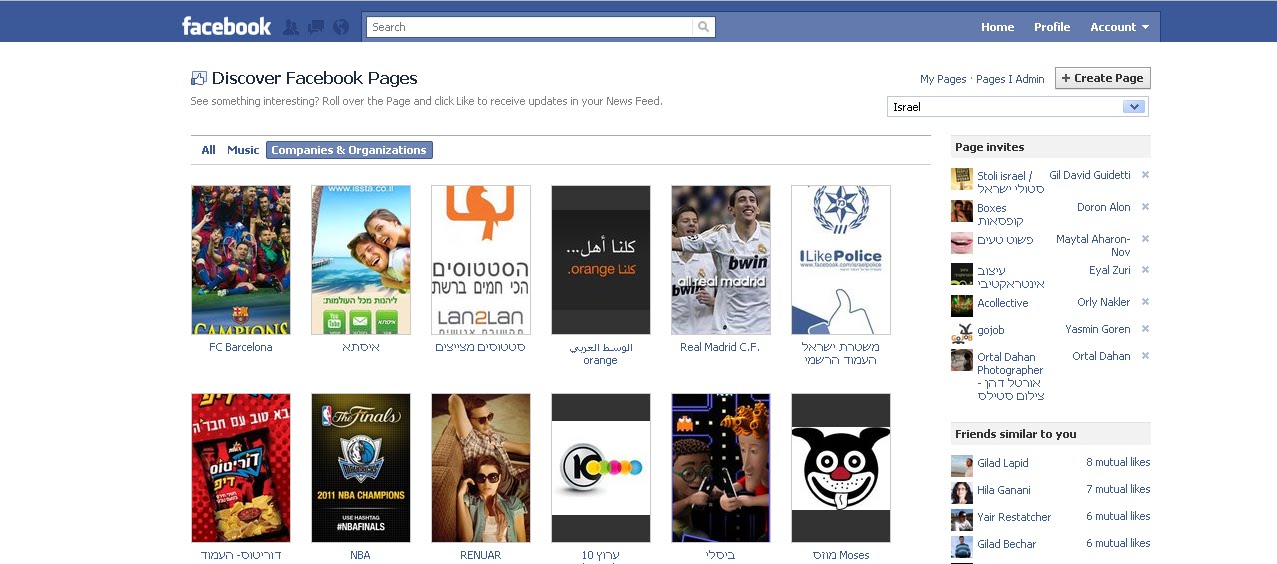The width and height of the screenshot is (1277, 564).
Task: Open the messages icon
Action: click(316, 27)
